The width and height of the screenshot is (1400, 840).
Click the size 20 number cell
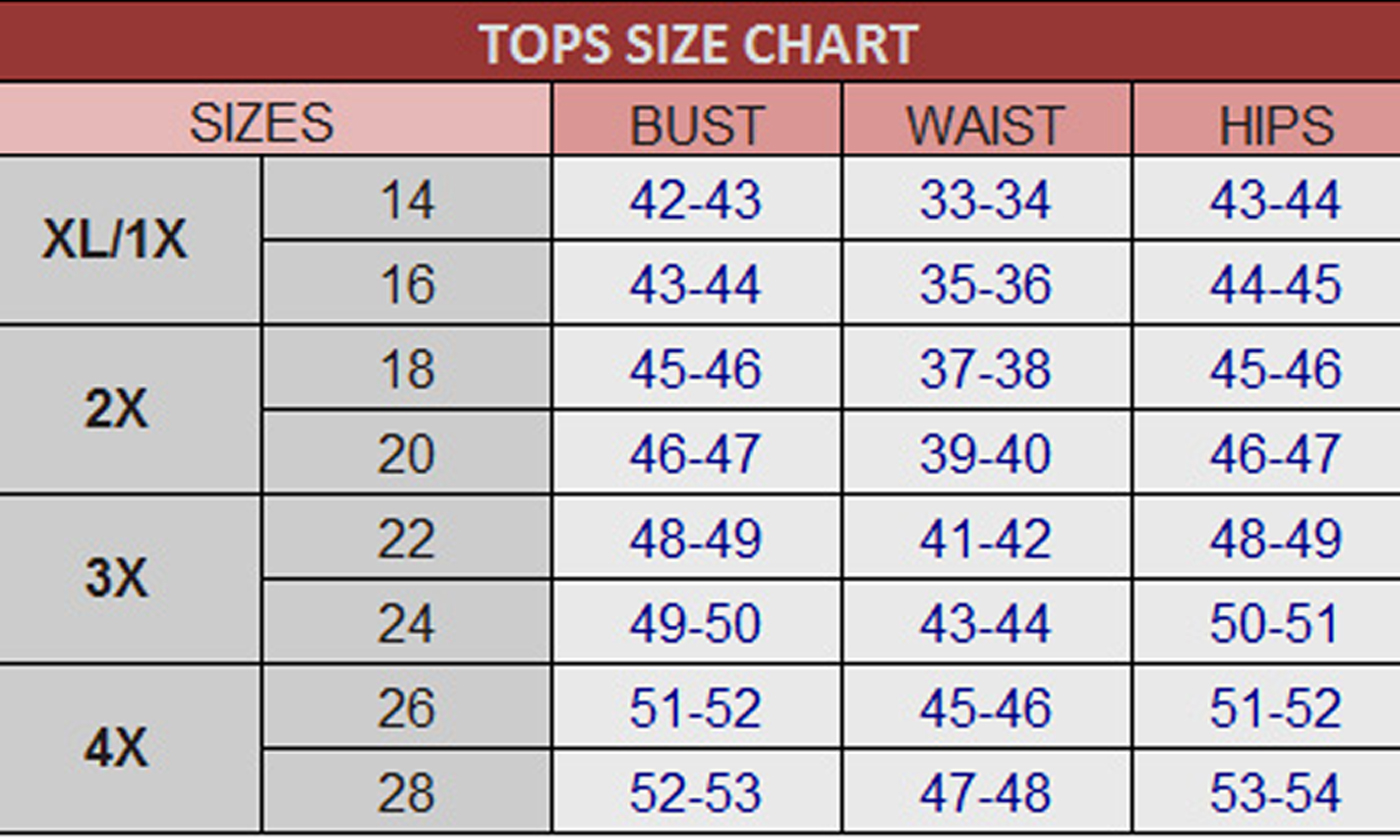click(x=407, y=455)
